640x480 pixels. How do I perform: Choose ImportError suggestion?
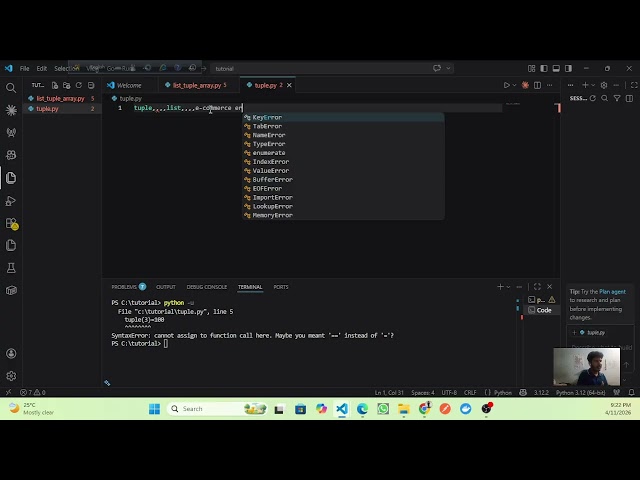coord(343,198)
